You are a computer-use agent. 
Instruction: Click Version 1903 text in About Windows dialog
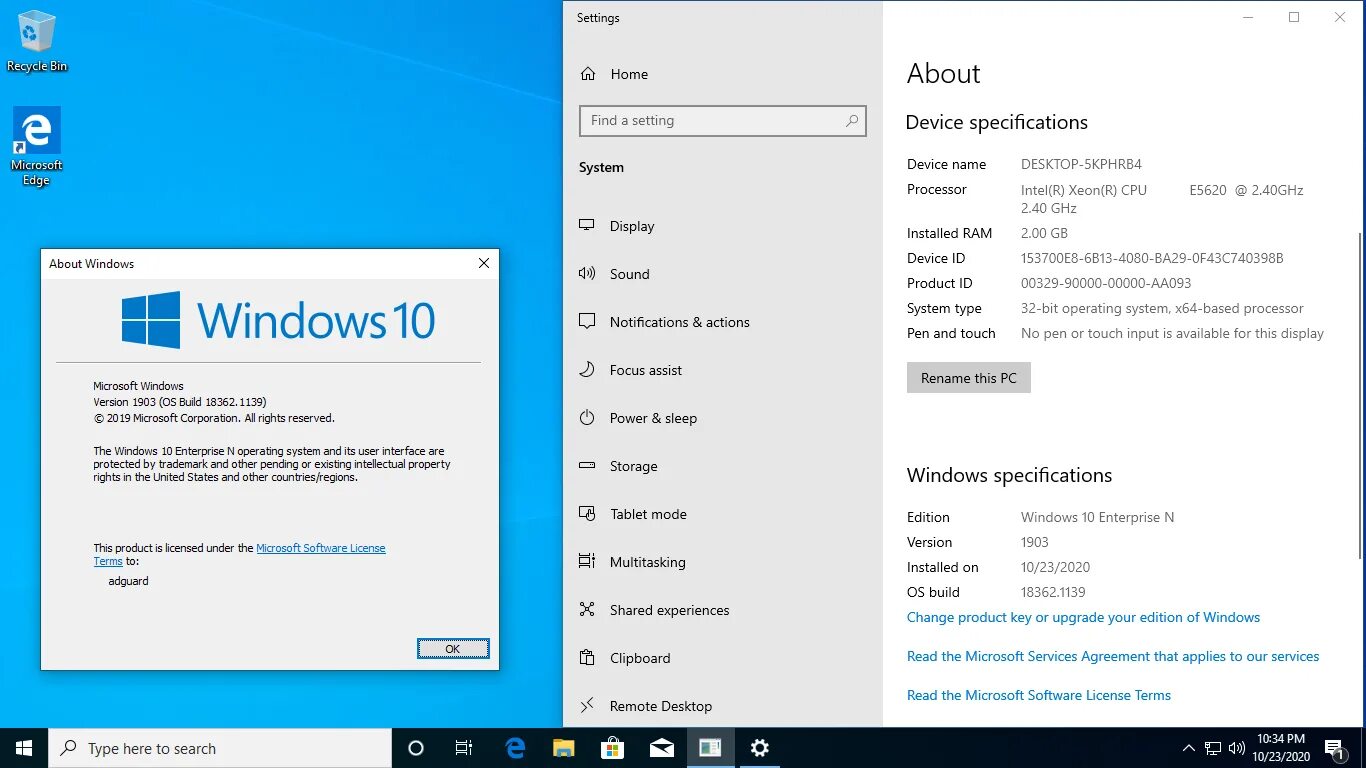(x=180, y=402)
